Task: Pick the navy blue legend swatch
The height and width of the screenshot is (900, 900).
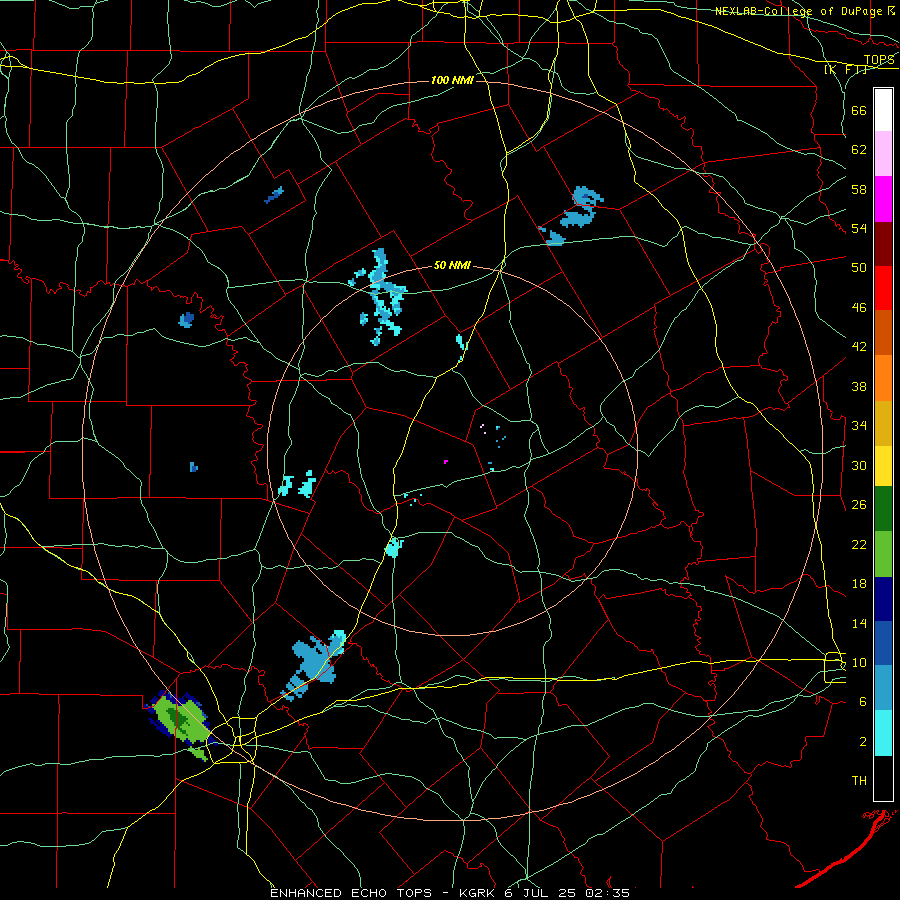Action: pos(883,599)
